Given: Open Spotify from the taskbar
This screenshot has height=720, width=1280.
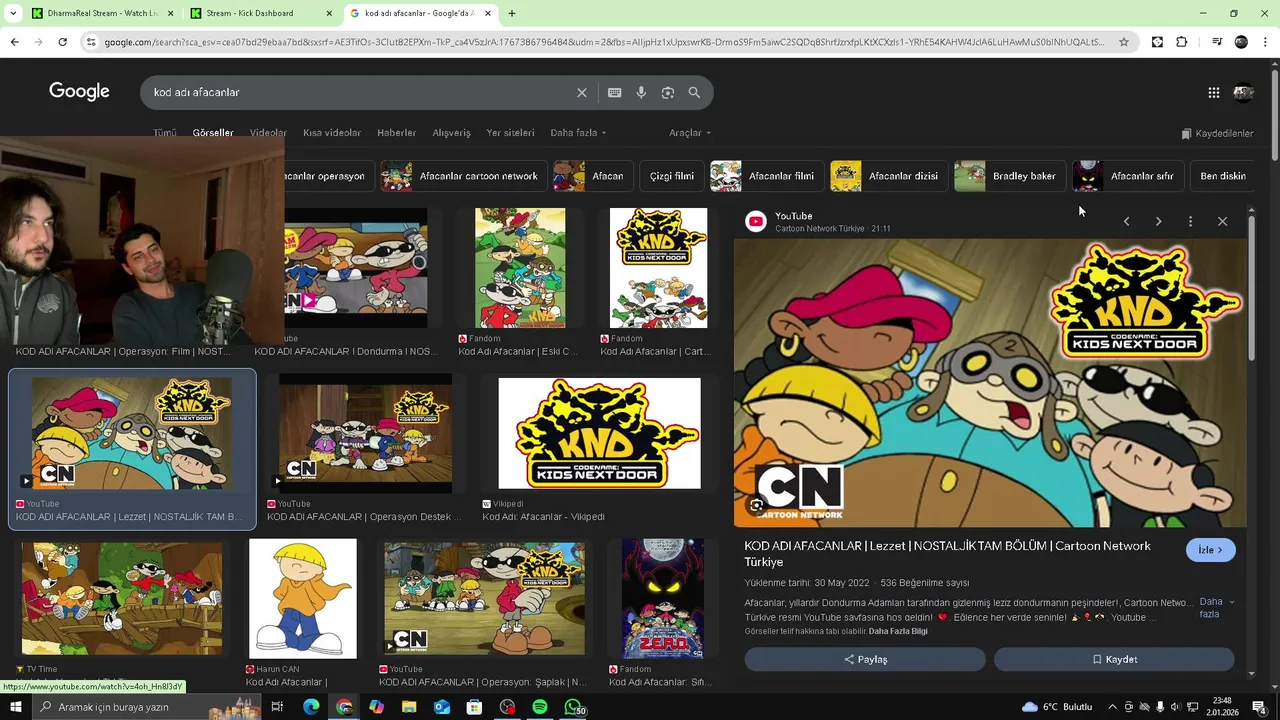Looking at the screenshot, I should coord(540,707).
